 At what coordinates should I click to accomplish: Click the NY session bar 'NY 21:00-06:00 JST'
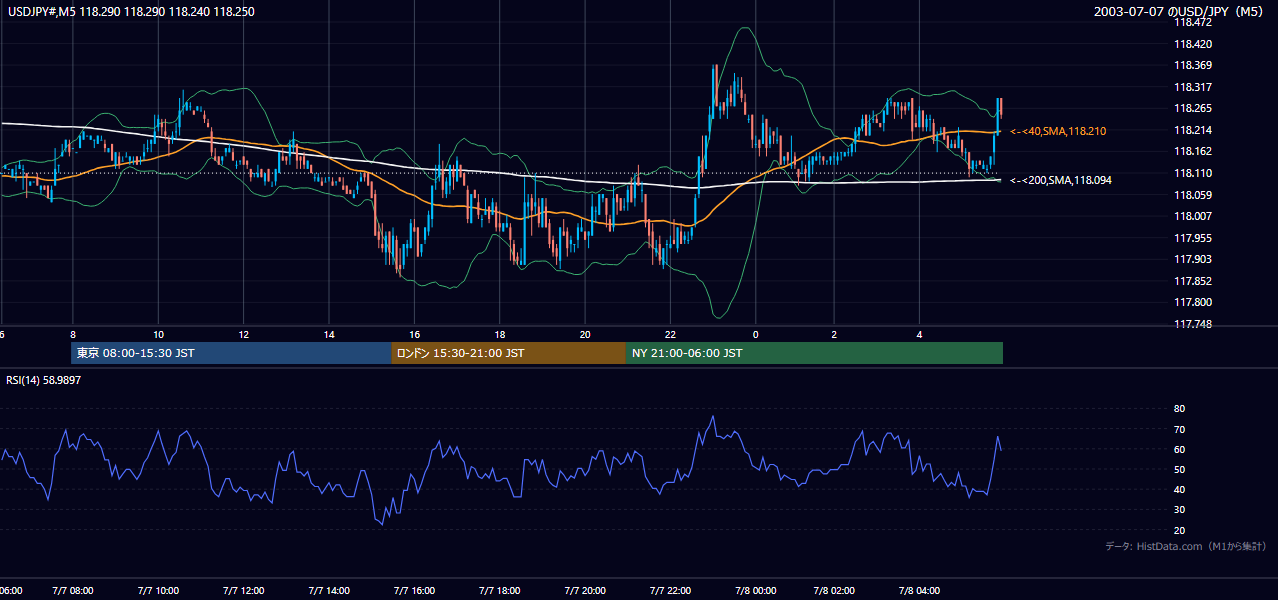[x=814, y=353]
